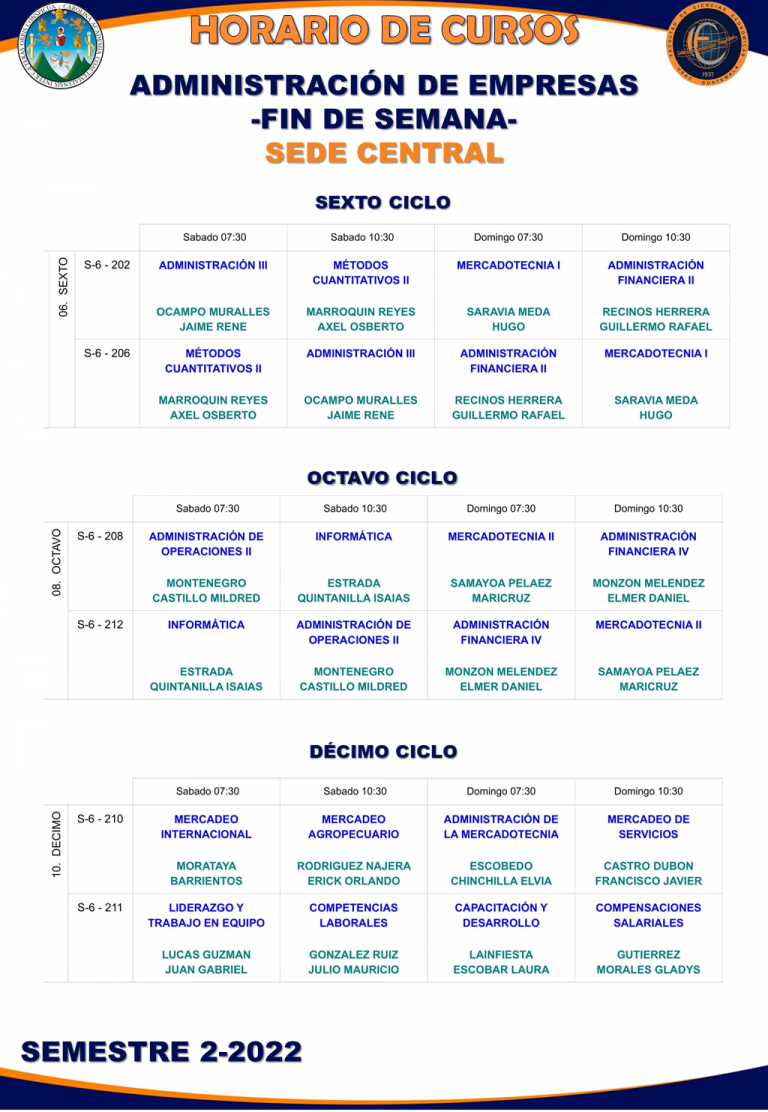Click the HORARIO DE CURSOS title
This screenshot has height=1112, width=768.
(x=384, y=30)
